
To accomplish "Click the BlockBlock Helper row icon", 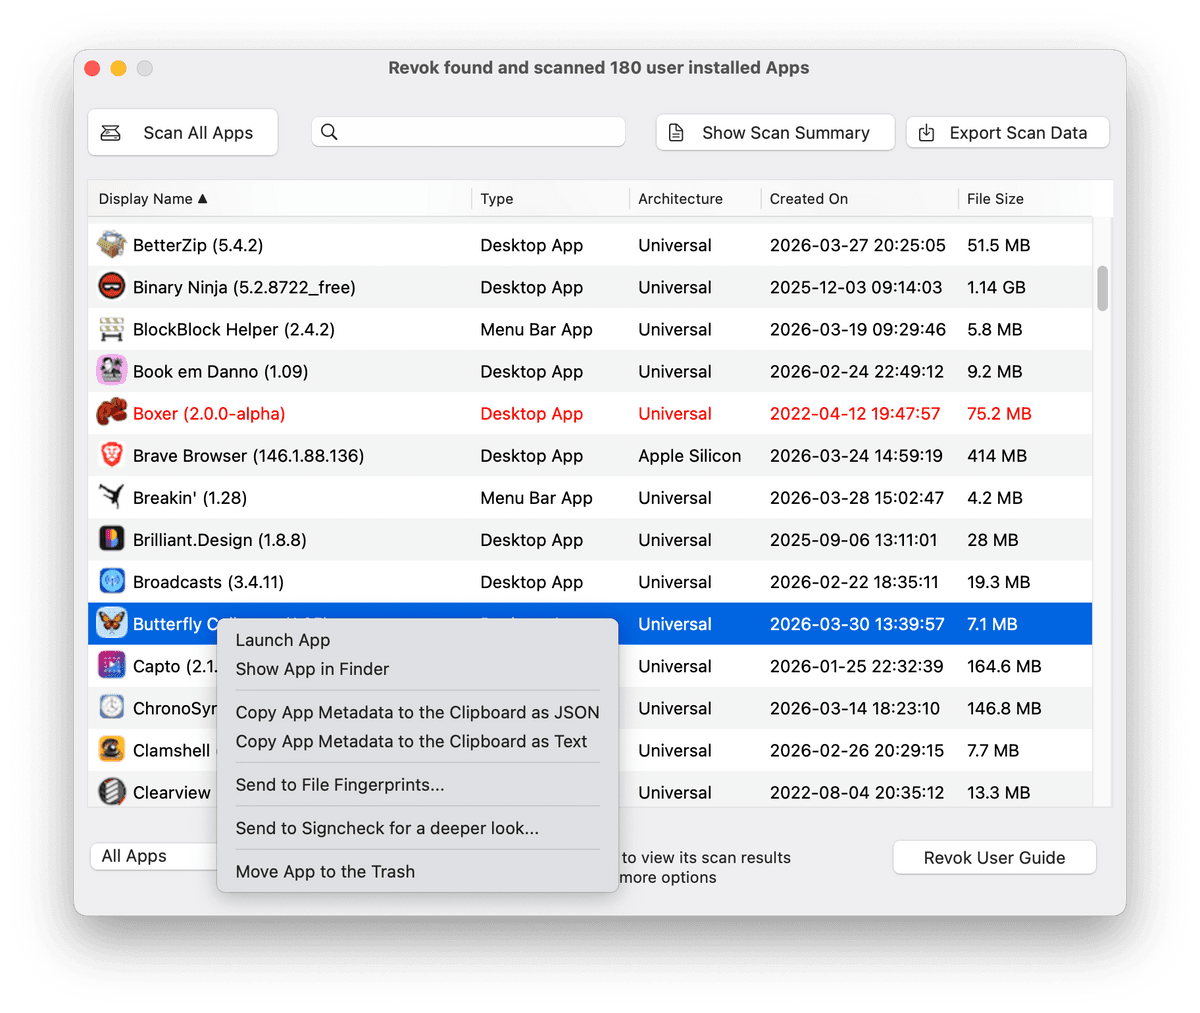I will pyautogui.click(x=111, y=329).
